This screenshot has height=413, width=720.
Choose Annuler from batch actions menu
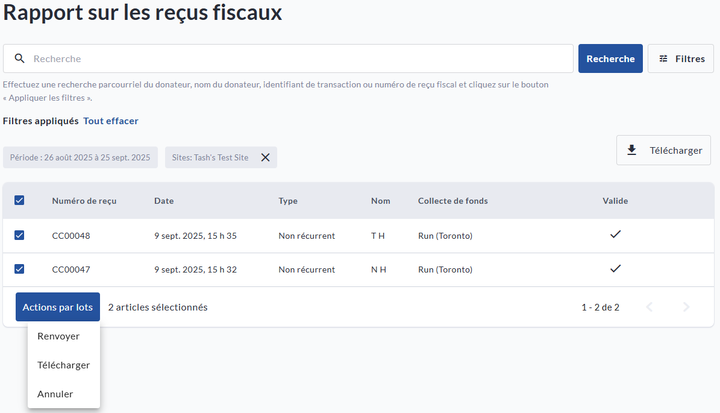coord(55,394)
